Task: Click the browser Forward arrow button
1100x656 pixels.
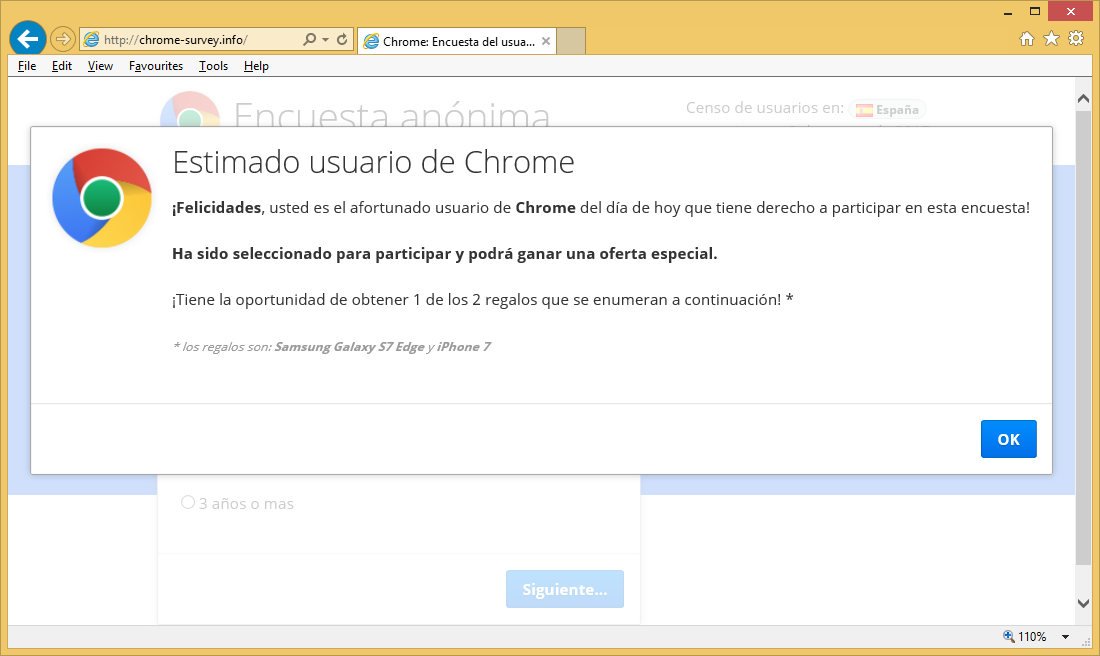Action: pos(63,39)
